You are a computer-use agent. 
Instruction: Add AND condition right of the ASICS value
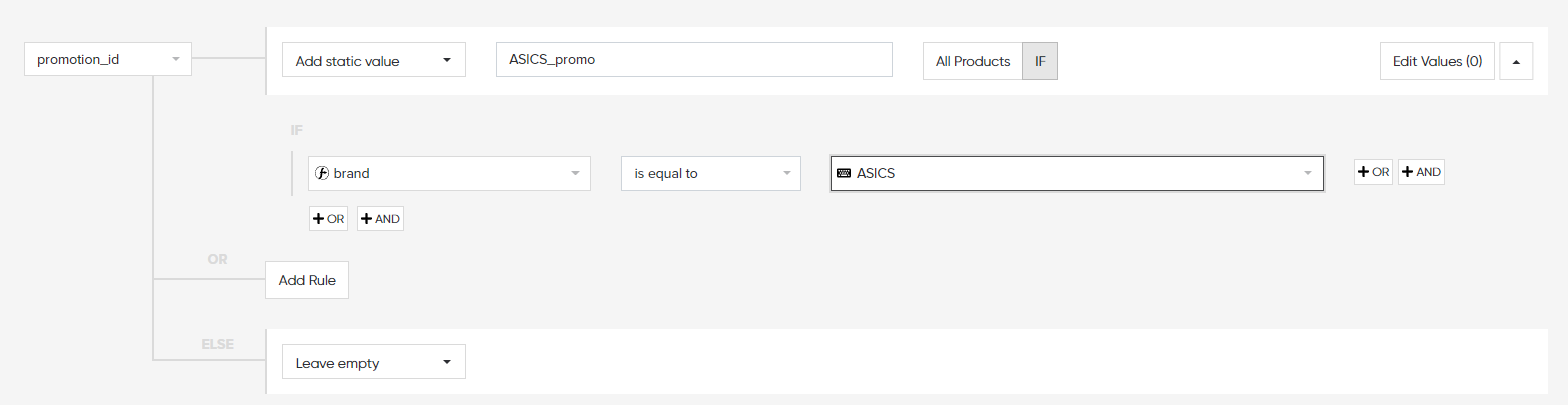pyautogui.click(x=1421, y=172)
